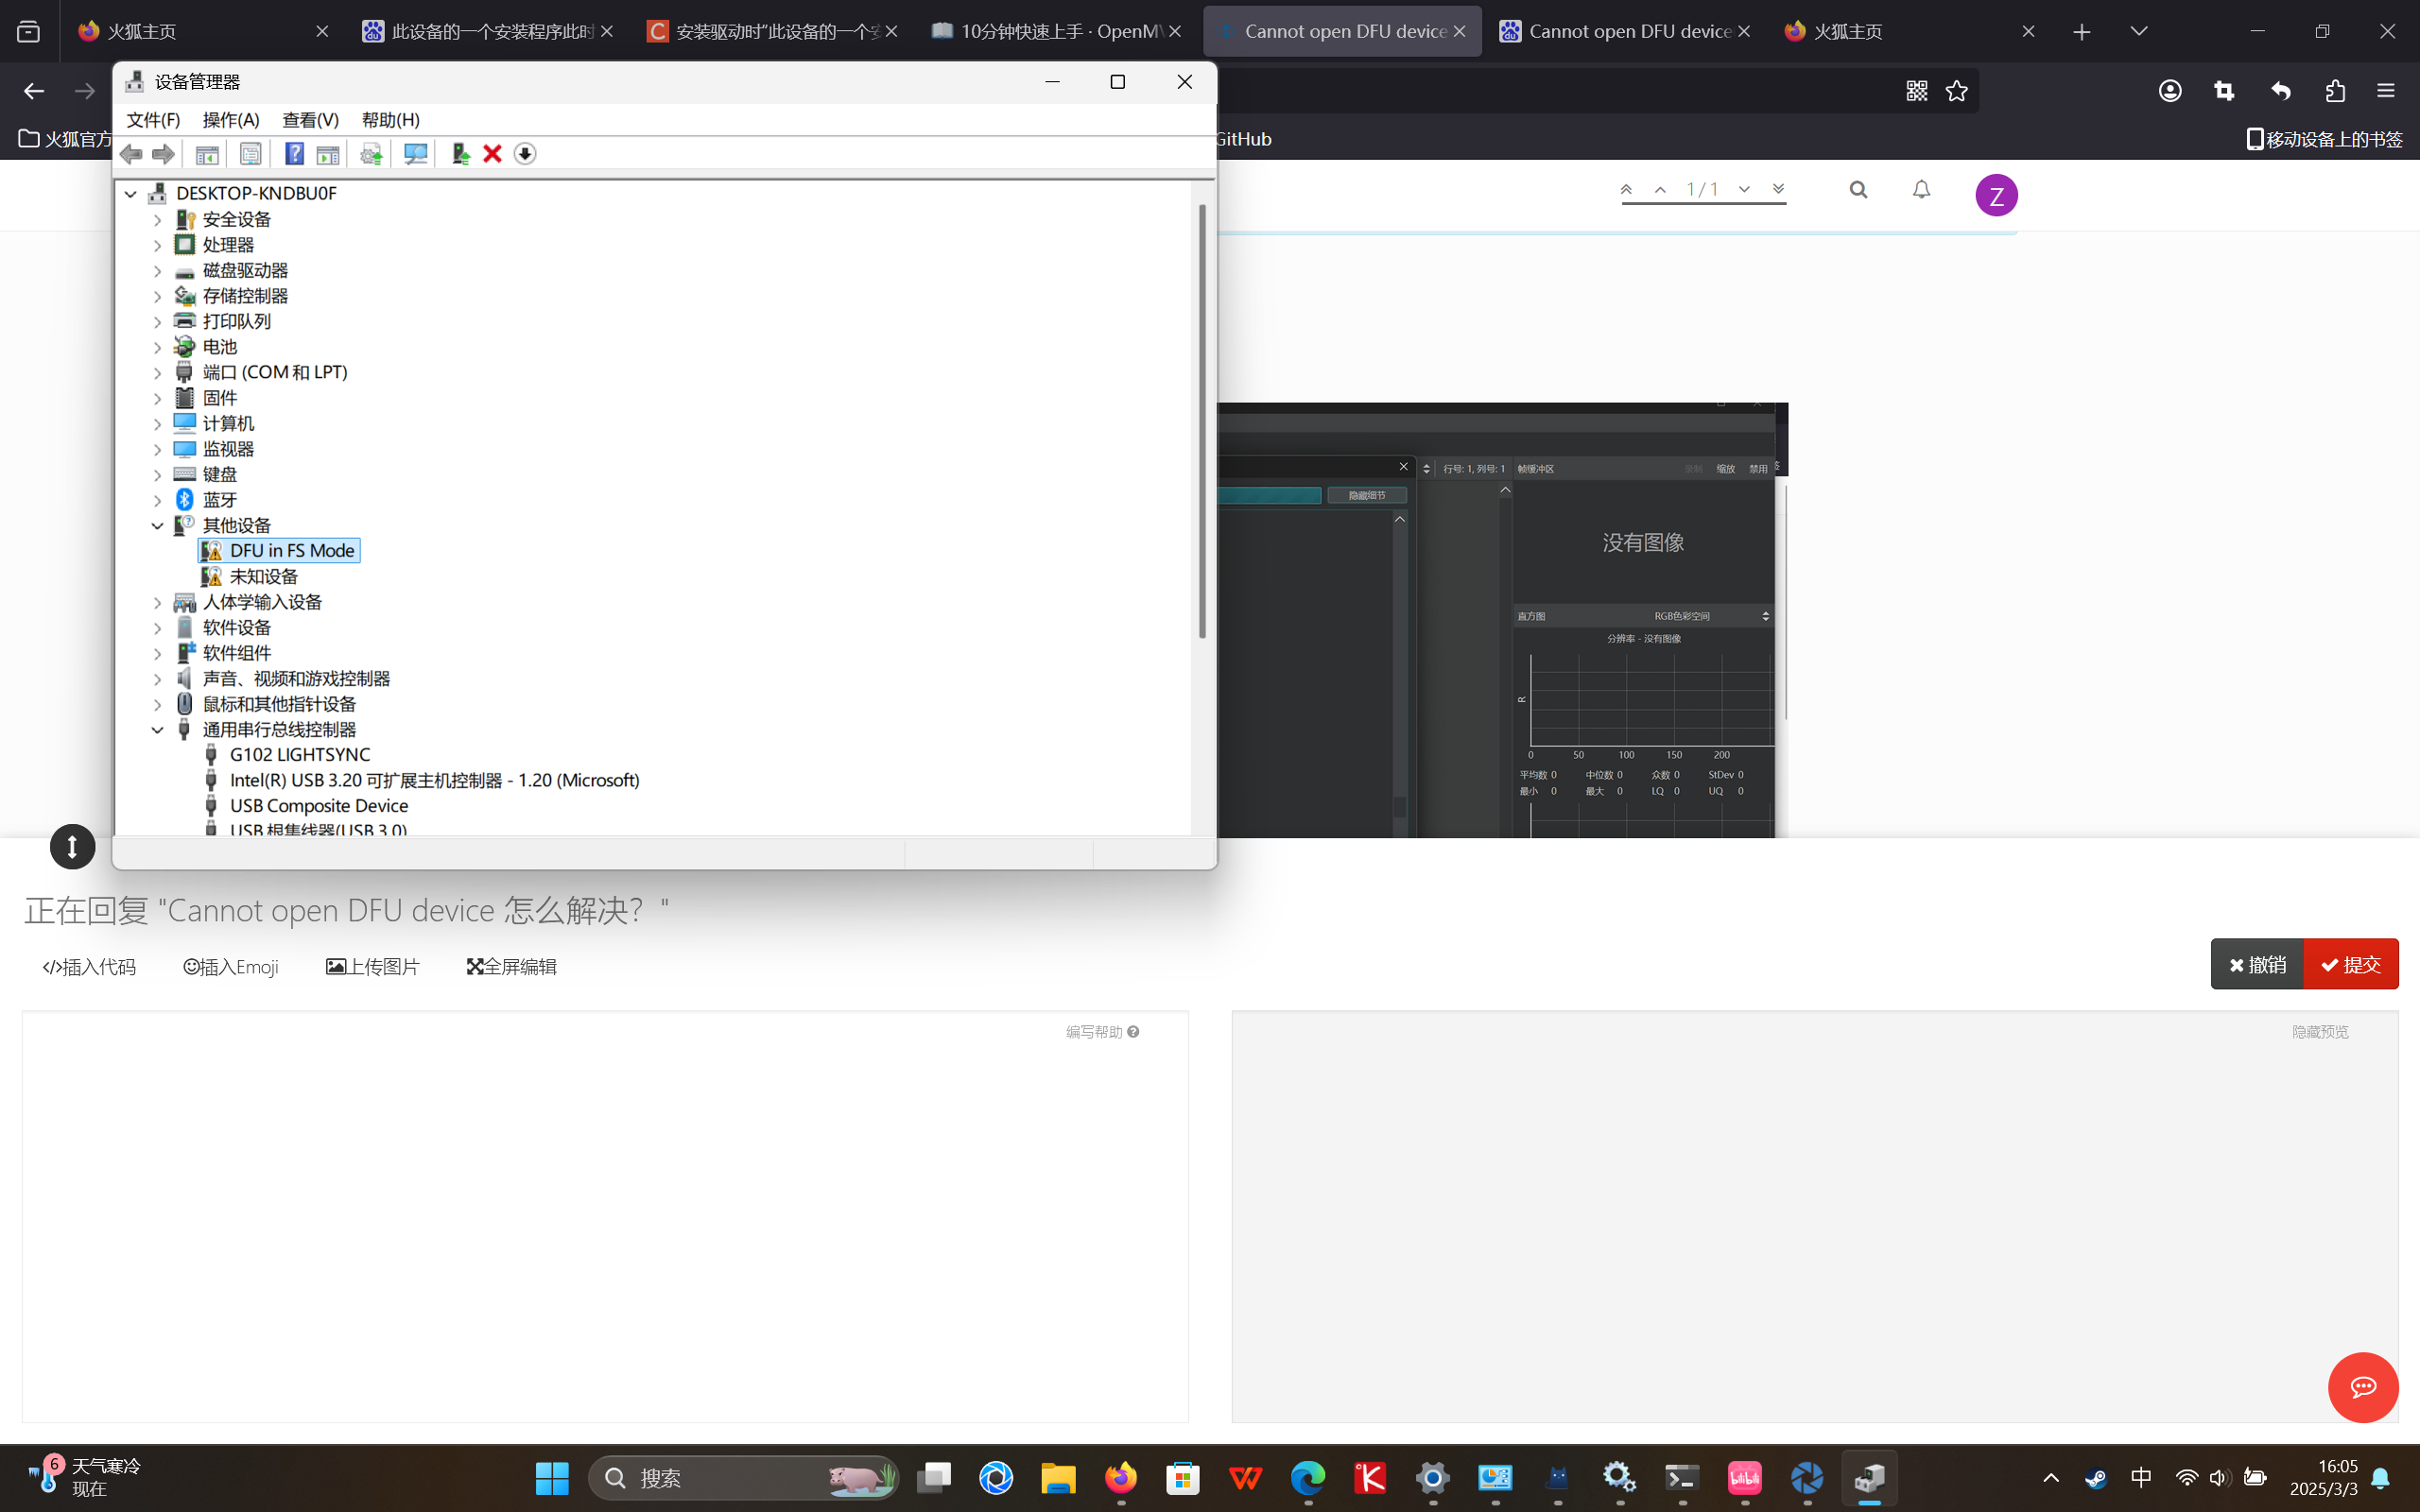Image resolution: width=2420 pixels, height=1512 pixels.
Task: Expand the 蓝牙 category
Action: point(157,500)
